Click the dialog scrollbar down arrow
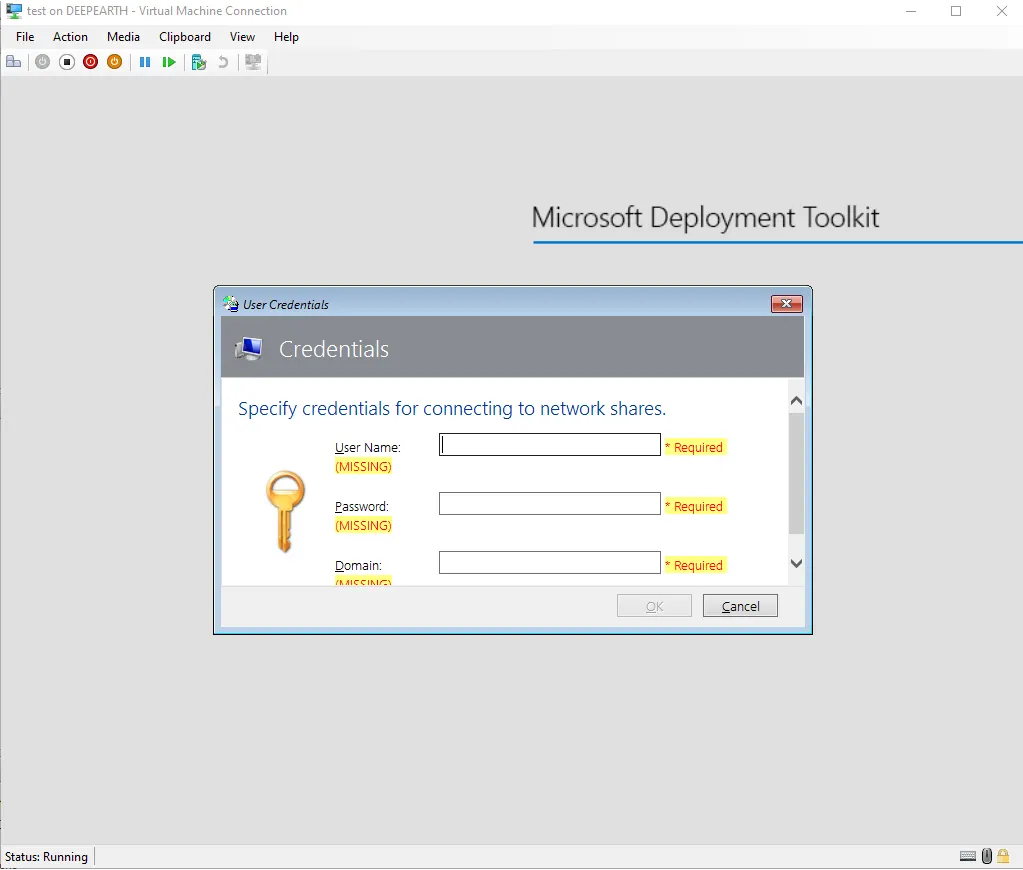 click(x=796, y=563)
